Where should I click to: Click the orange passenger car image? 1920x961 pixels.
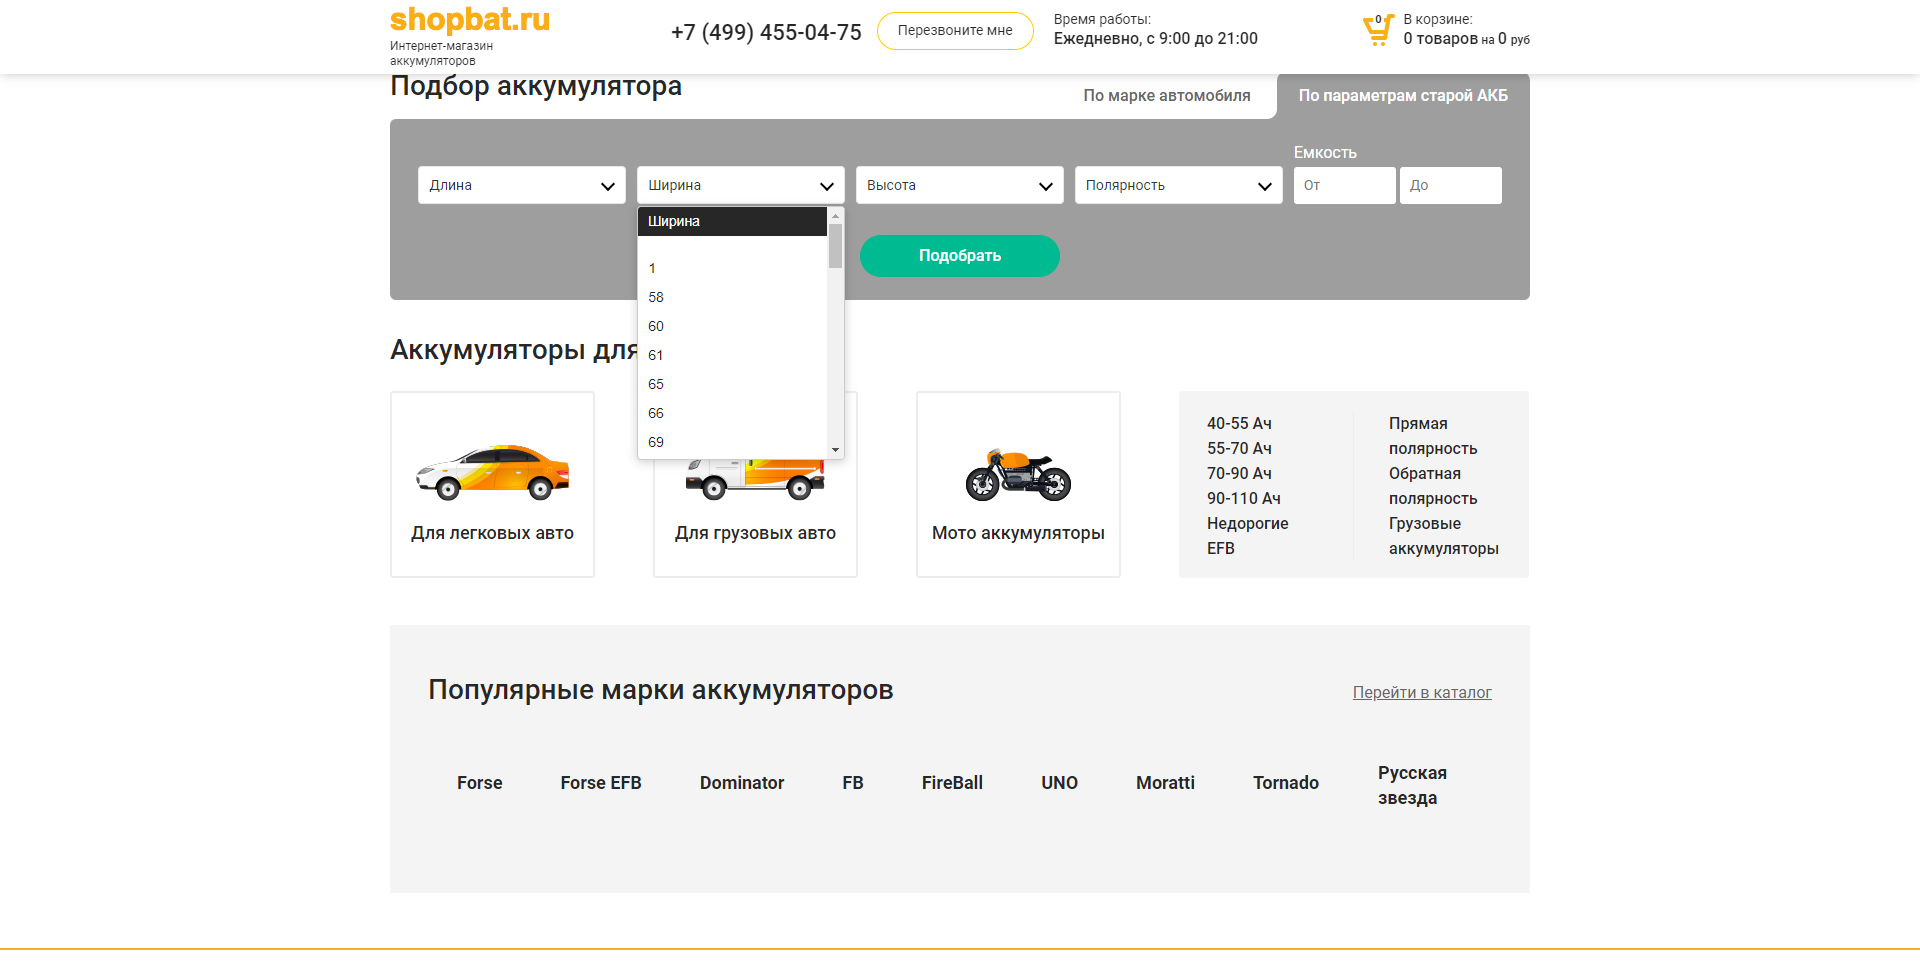tap(492, 472)
